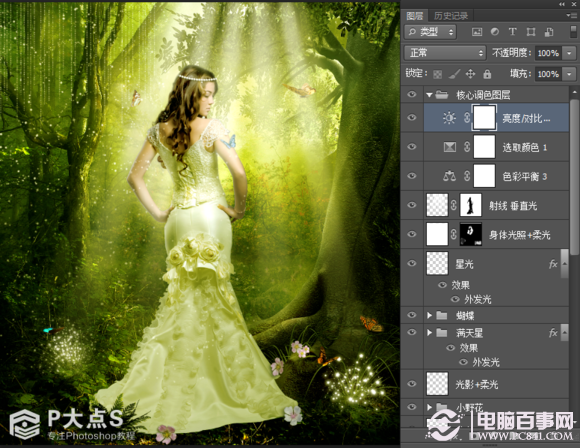The image size is (580, 448).
Task: Select the 星光 layer thumbnail
Action: pyautogui.click(x=437, y=263)
